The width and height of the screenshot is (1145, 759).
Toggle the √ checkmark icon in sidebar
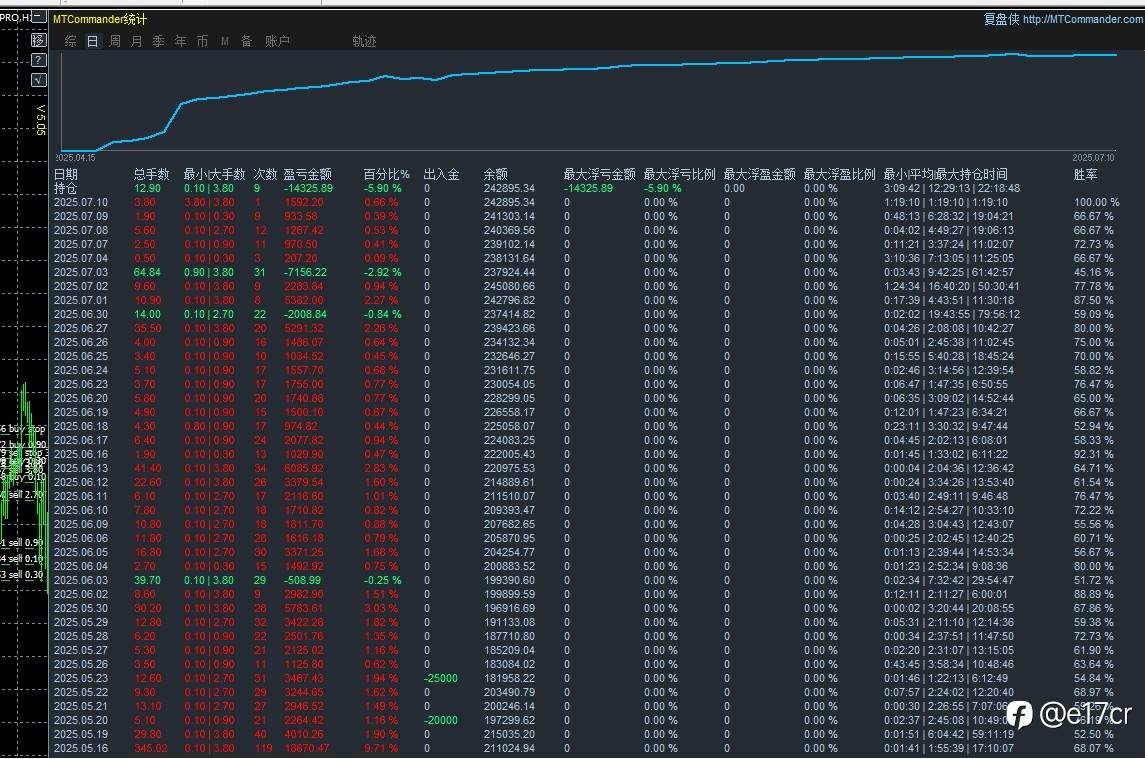(39, 80)
